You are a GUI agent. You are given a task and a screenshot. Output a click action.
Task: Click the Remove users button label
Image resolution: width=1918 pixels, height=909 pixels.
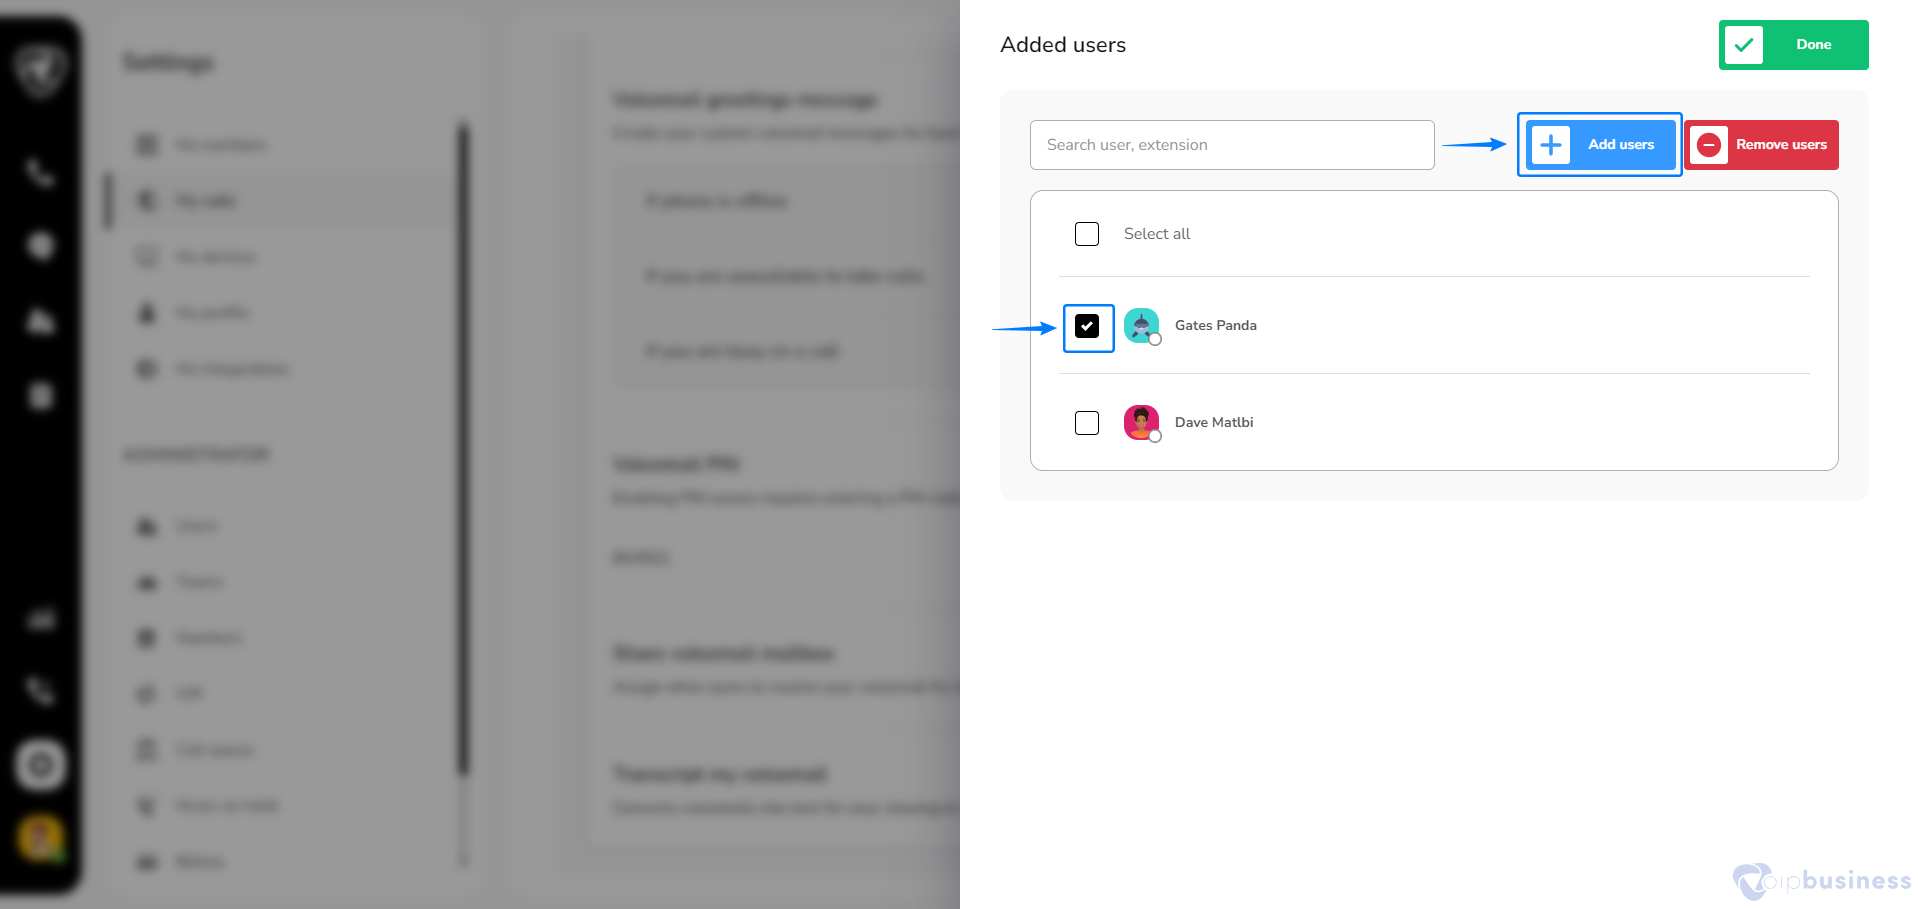(x=1781, y=145)
